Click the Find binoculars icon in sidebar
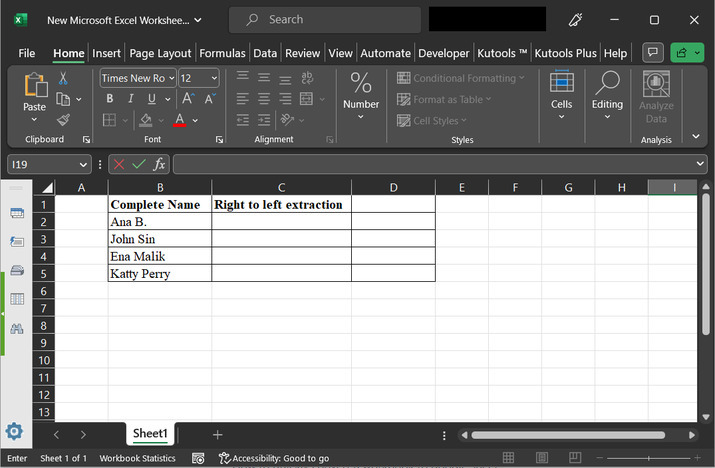Viewport: 715px width, 468px height. click(16, 327)
